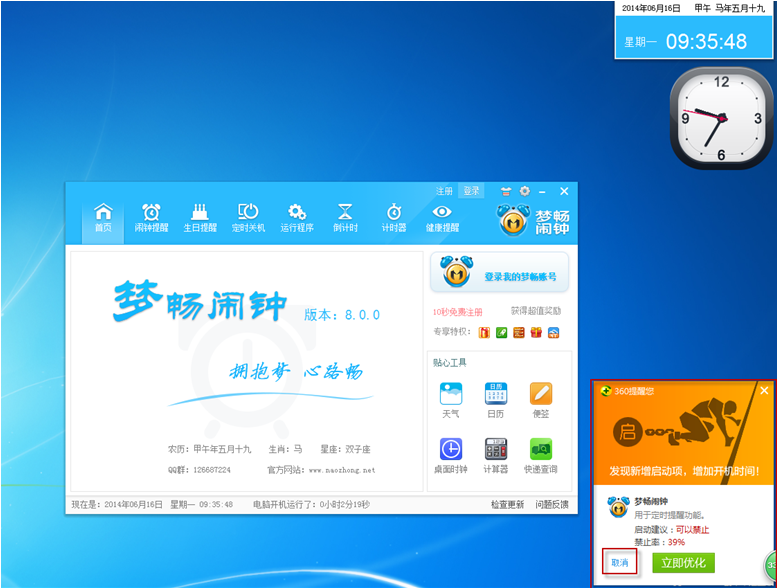
Task: Click 立即优化 optimize button in 360 popup
Action: 683,563
